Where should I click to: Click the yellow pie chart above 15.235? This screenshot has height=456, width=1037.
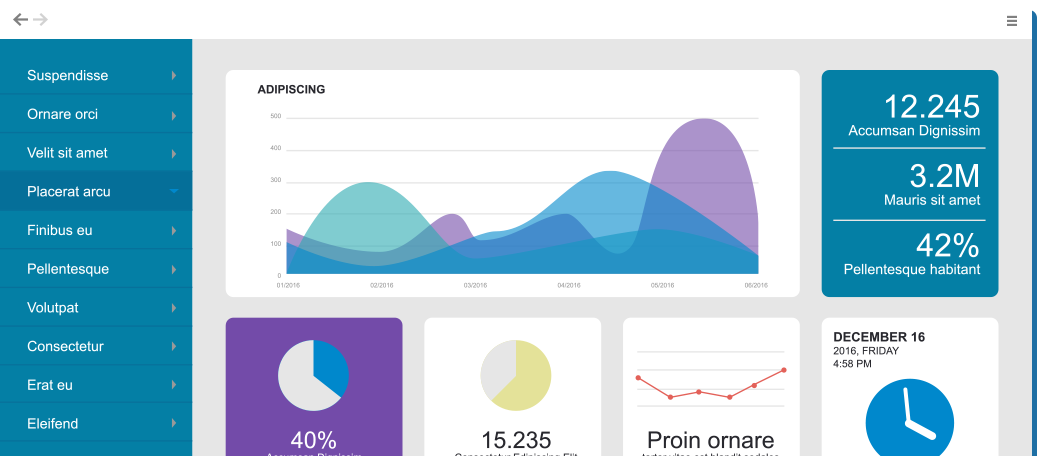point(515,375)
